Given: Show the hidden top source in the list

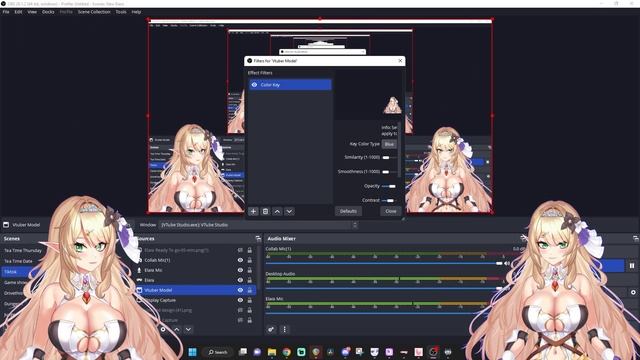Looking at the screenshot, I should pos(240,250).
